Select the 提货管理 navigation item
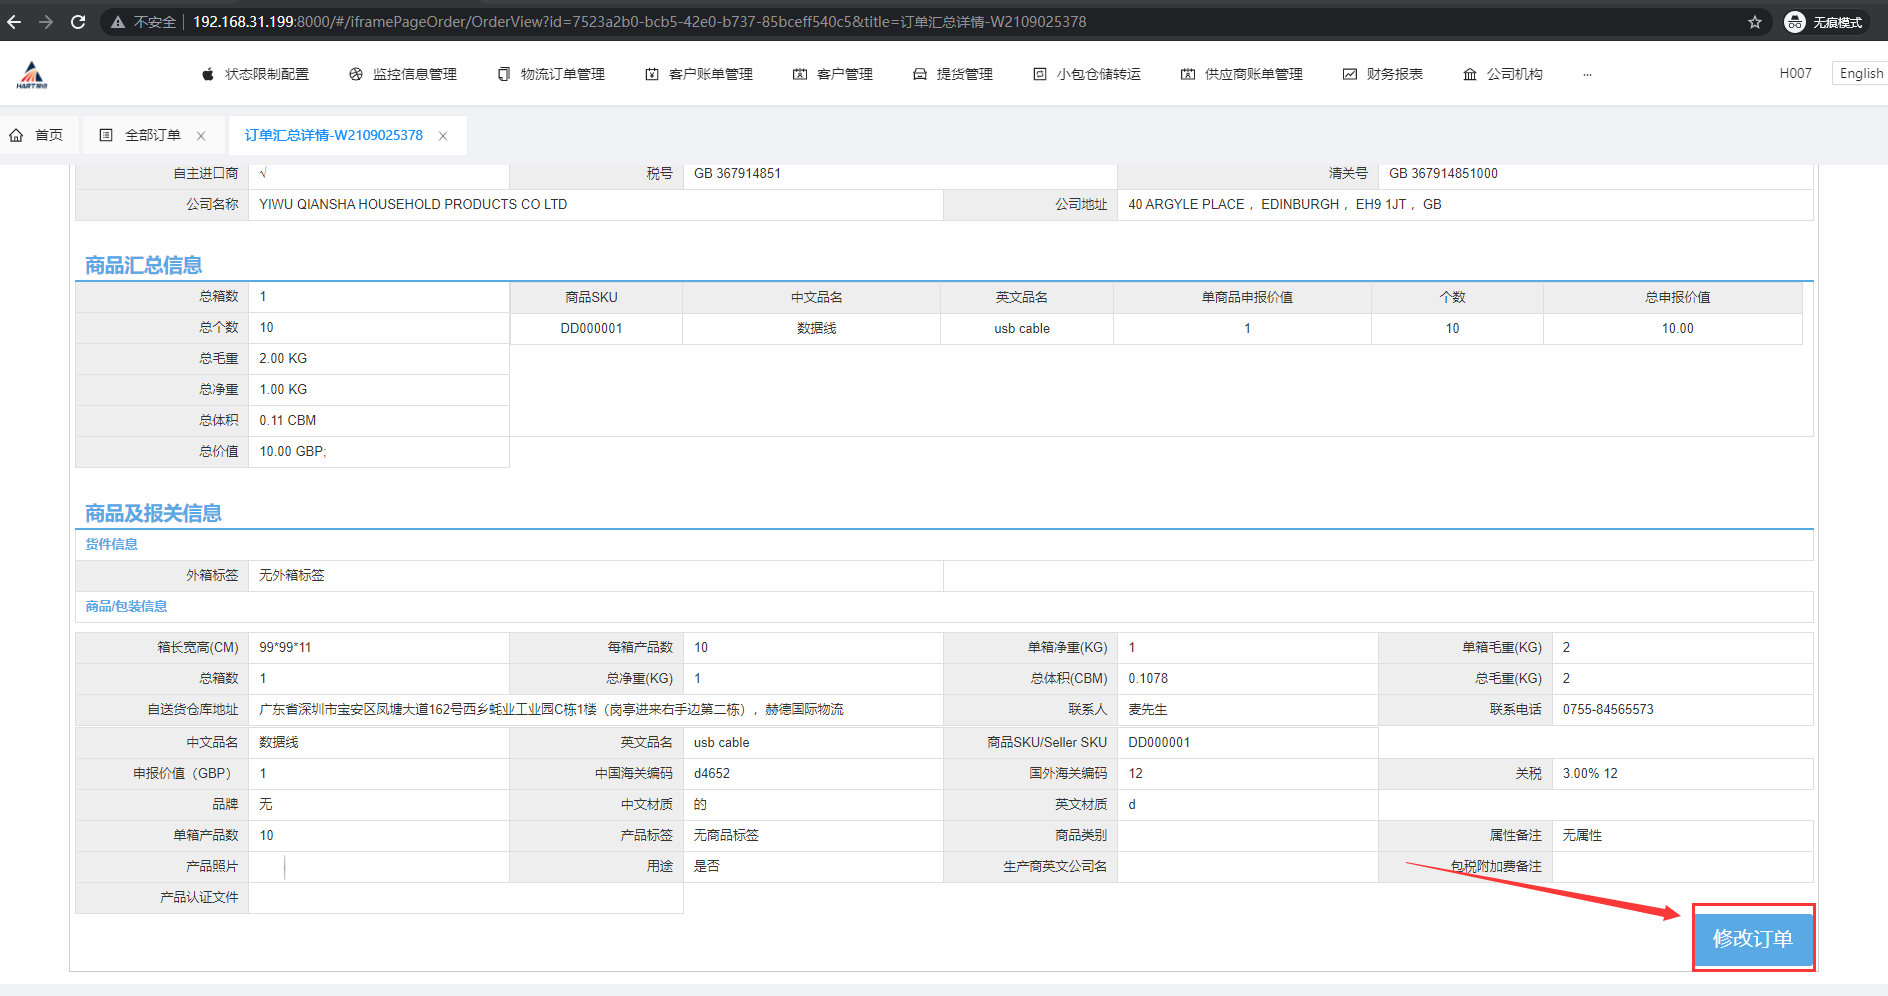This screenshot has height=996, width=1888. pos(953,74)
